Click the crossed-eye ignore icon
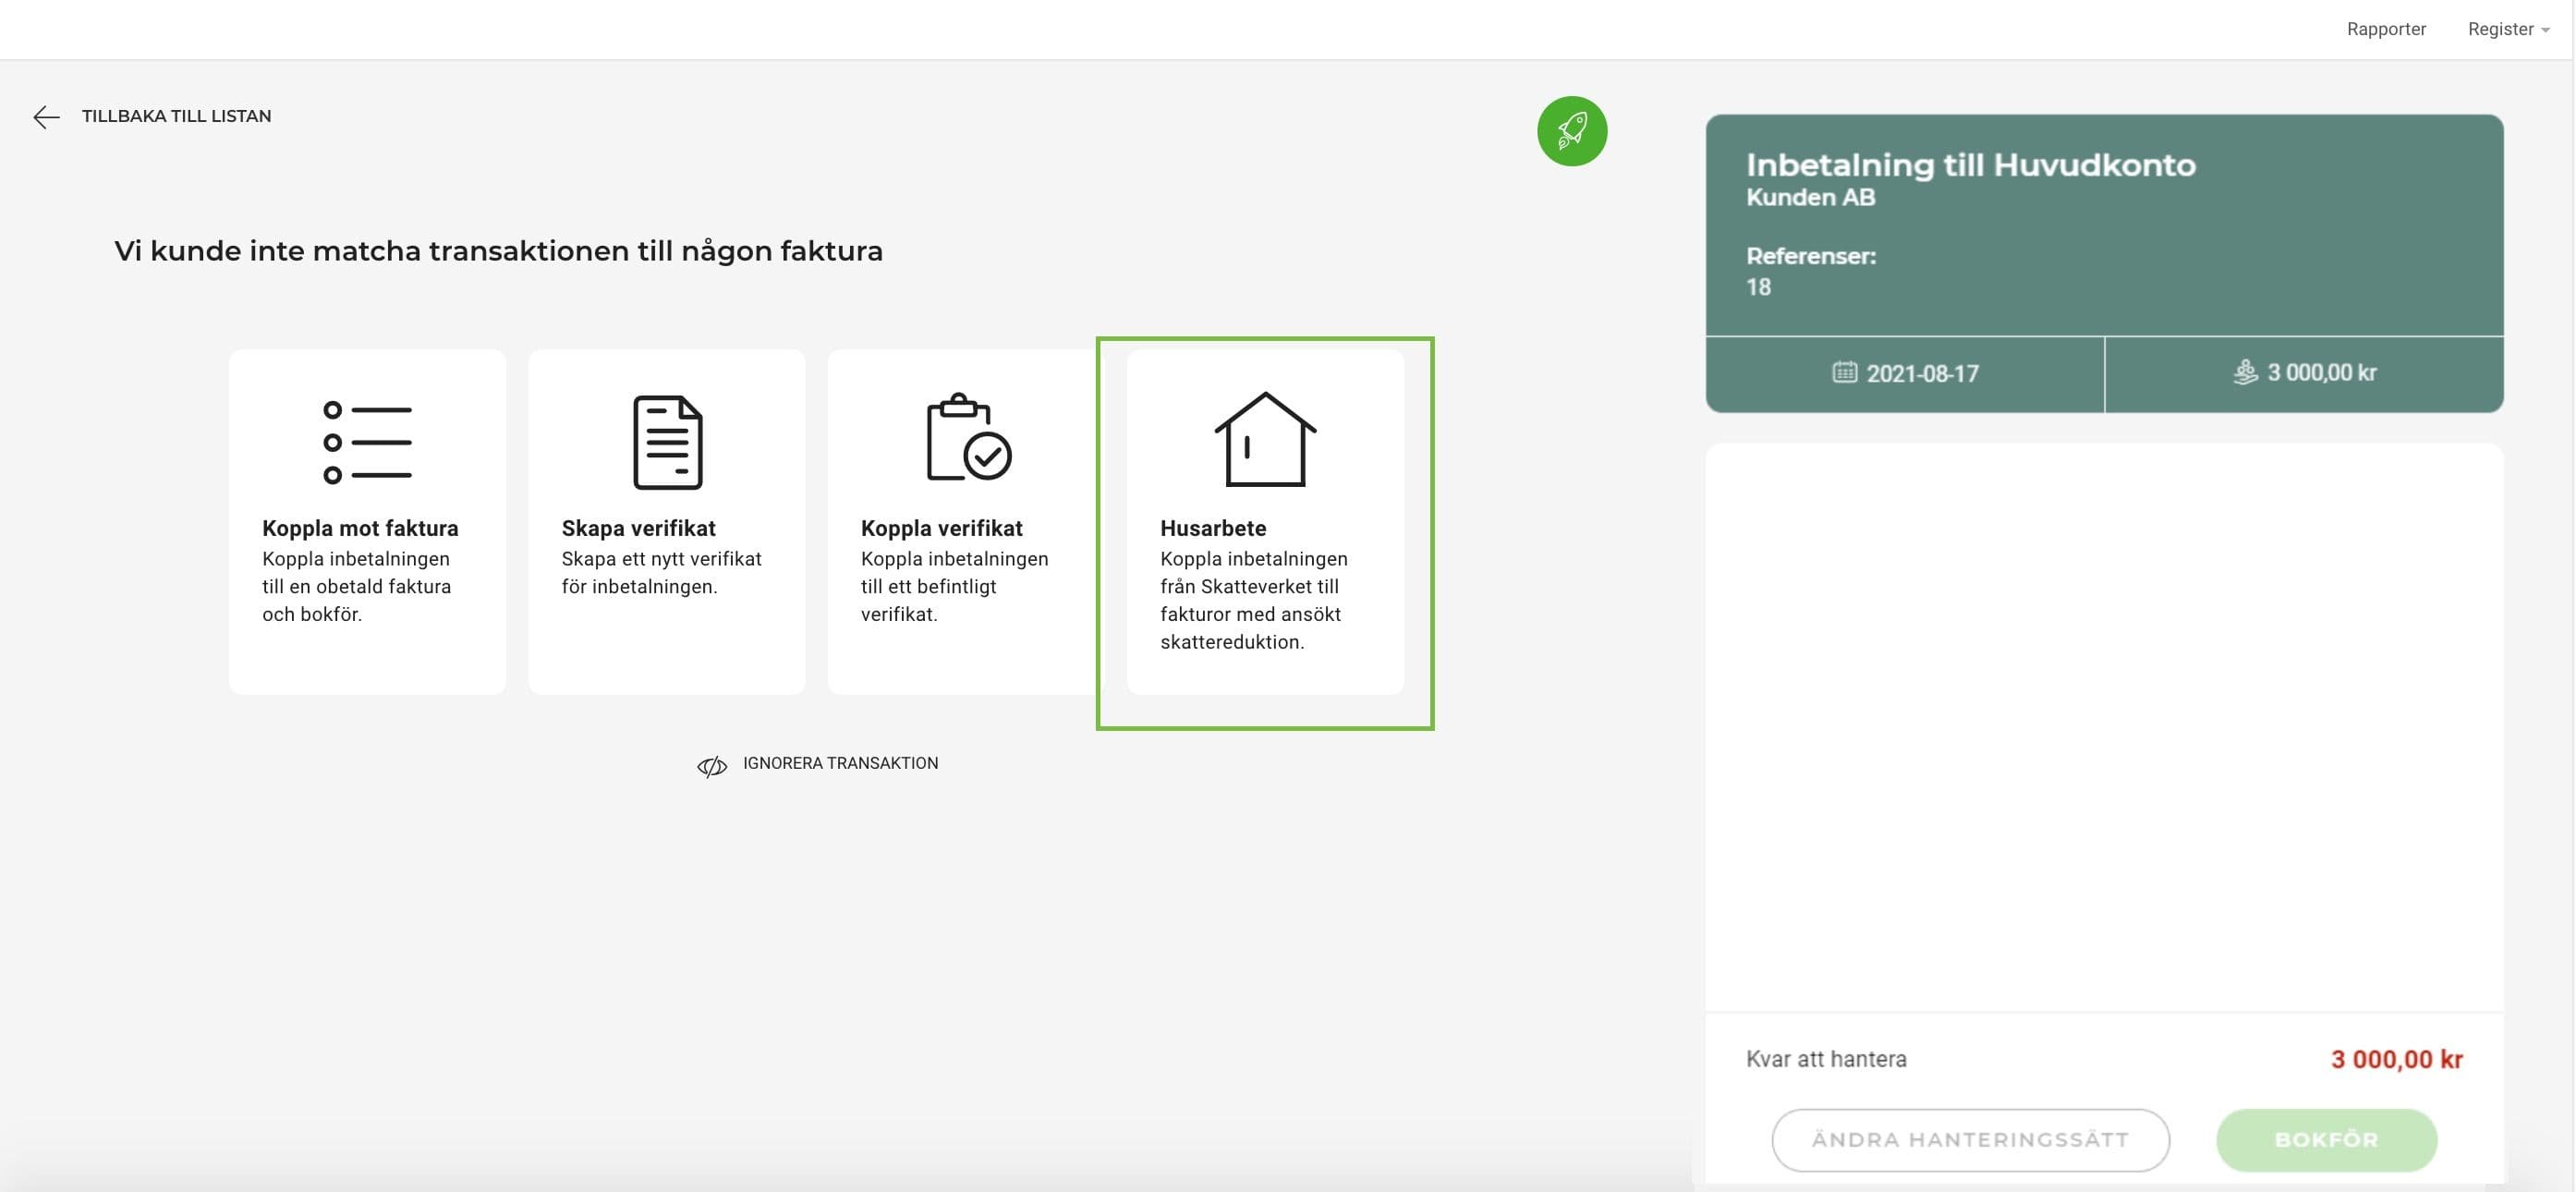The image size is (2576, 1192). pyautogui.click(x=712, y=767)
